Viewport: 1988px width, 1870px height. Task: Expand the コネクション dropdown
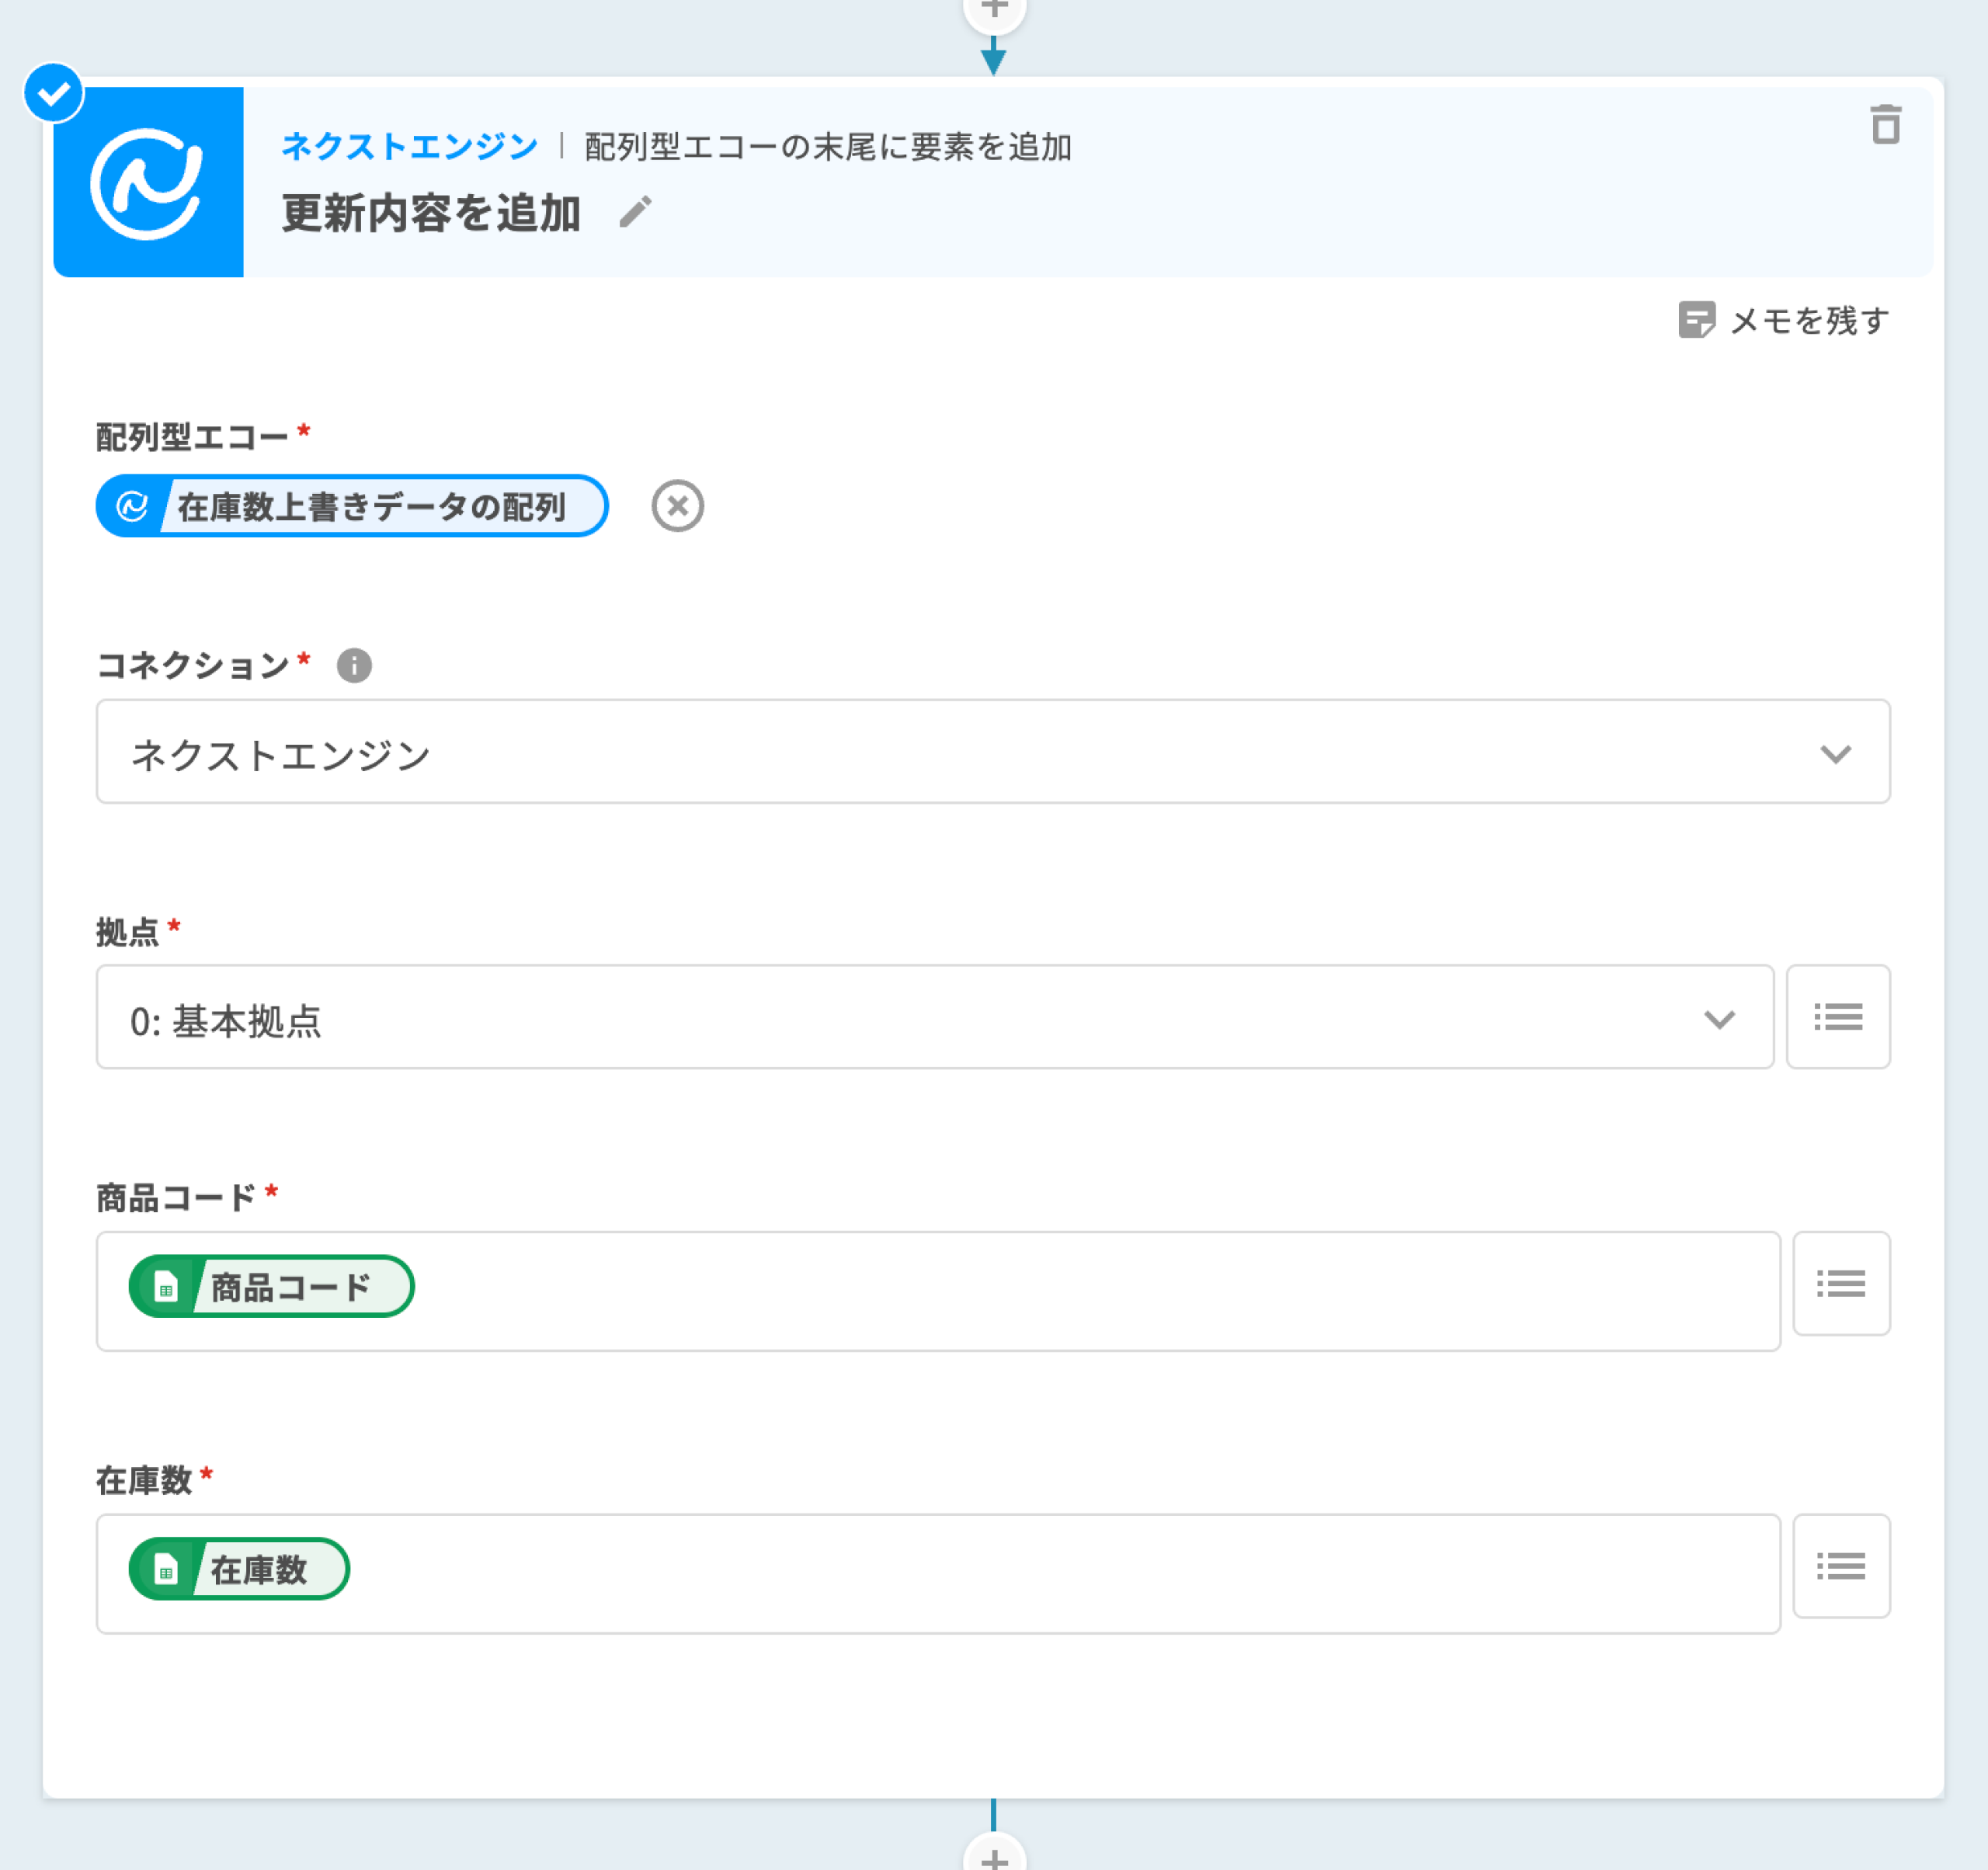pos(1835,753)
